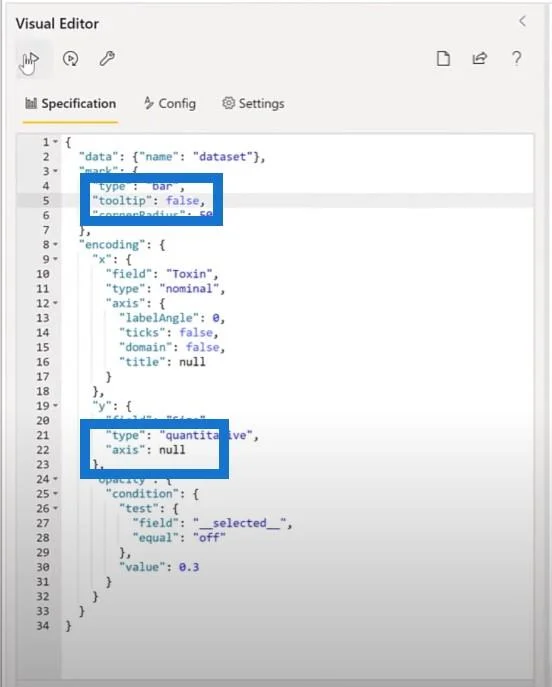The width and height of the screenshot is (552, 687).
Task: Click the "equal": "off" line
Action: [x=179, y=538]
